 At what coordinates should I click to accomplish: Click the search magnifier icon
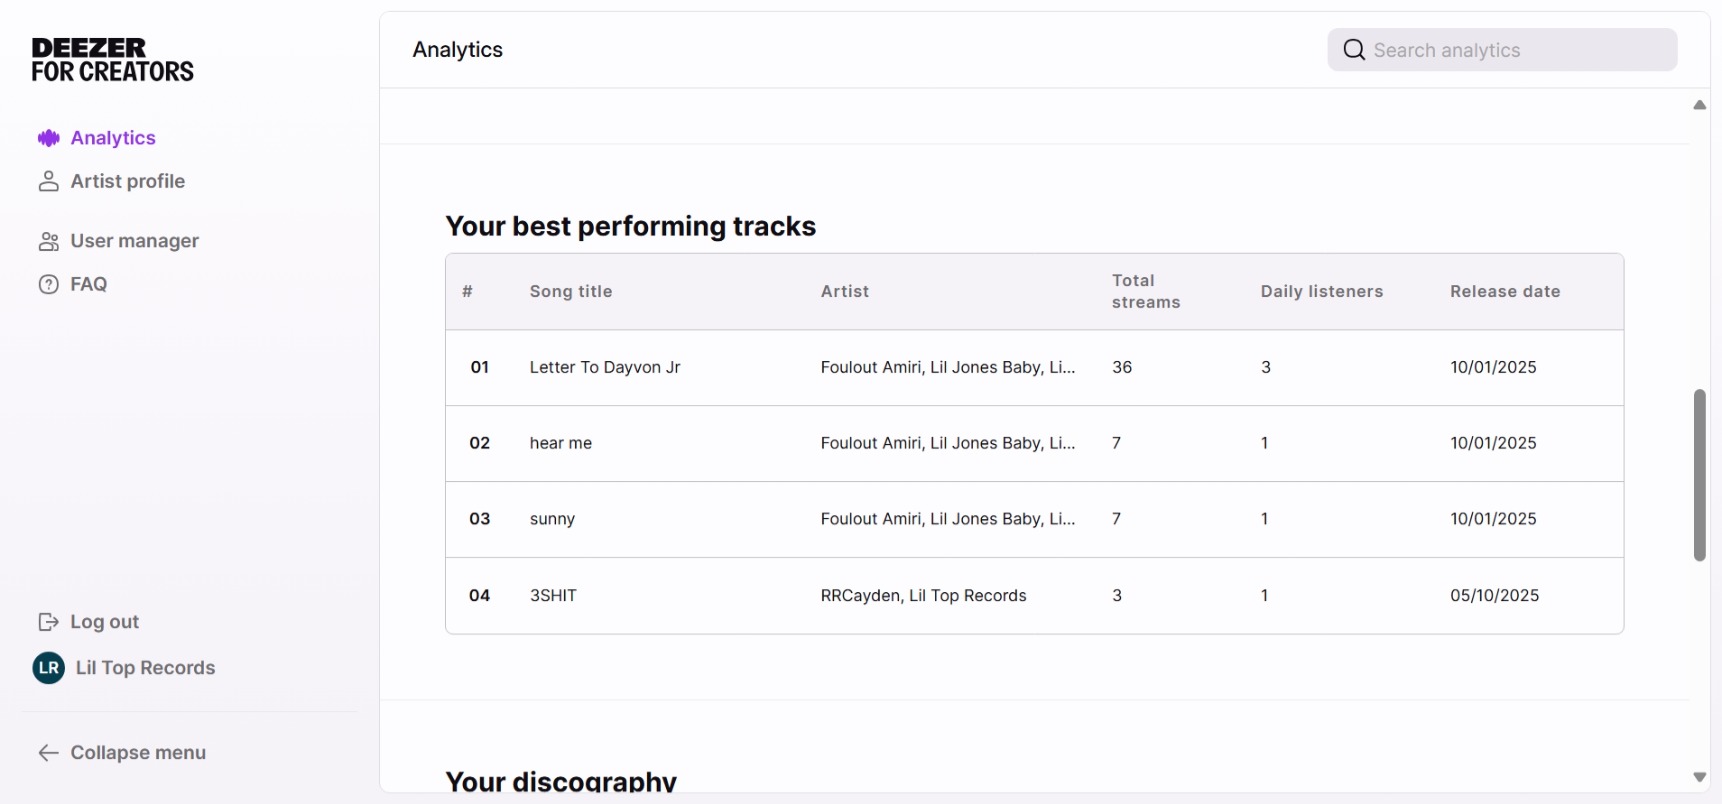(1352, 49)
